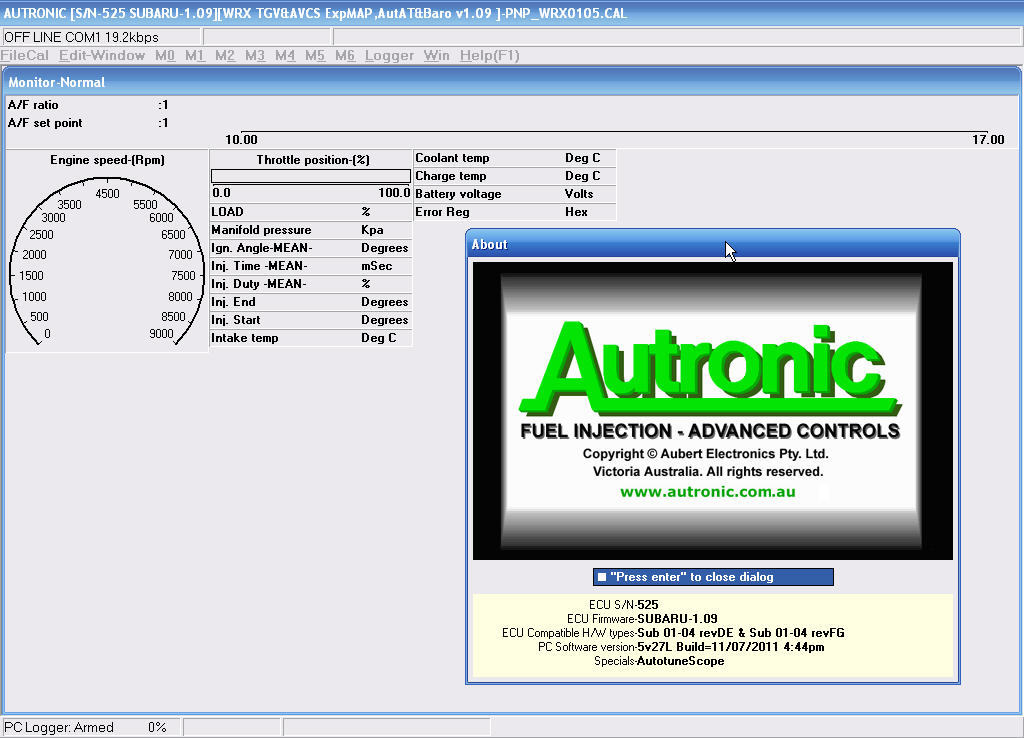
Task: Open the Win menu
Action: point(436,56)
